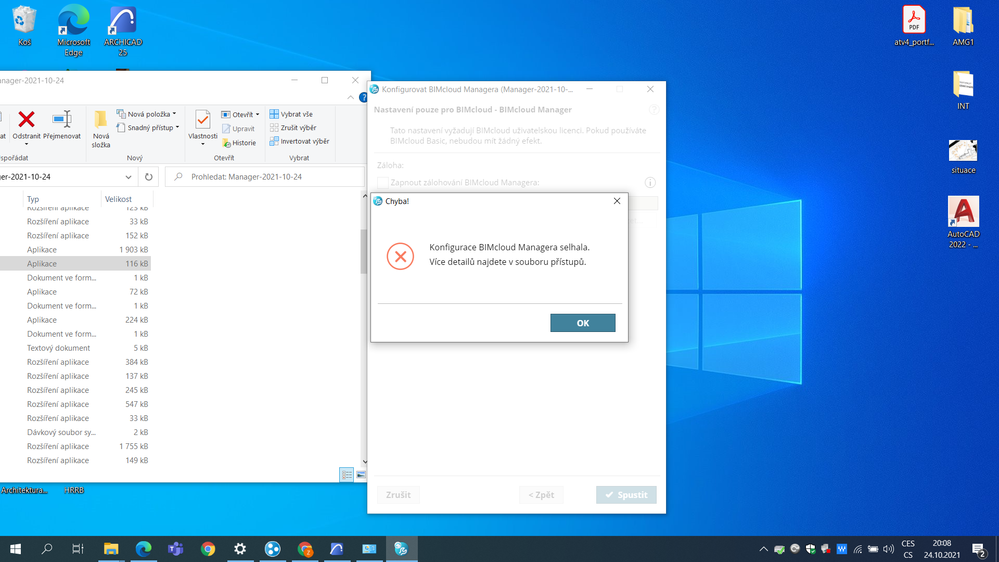Click Historie in Explorer ribbon
This screenshot has width=999, height=562.
click(239, 143)
